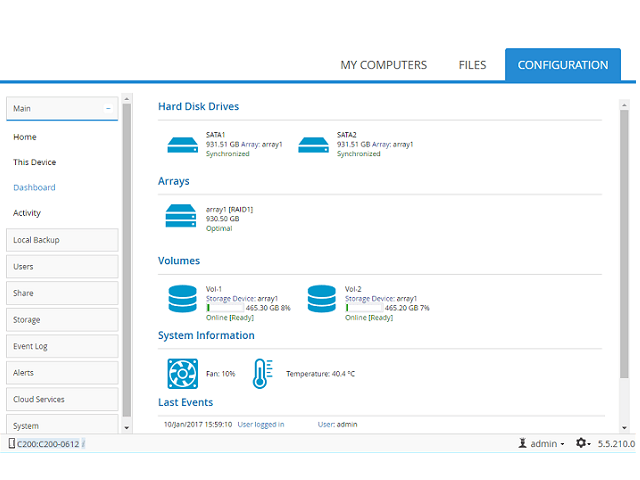Click the Last Events heading link
This screenshot has width=640, height=480.
tap(185, 402)
